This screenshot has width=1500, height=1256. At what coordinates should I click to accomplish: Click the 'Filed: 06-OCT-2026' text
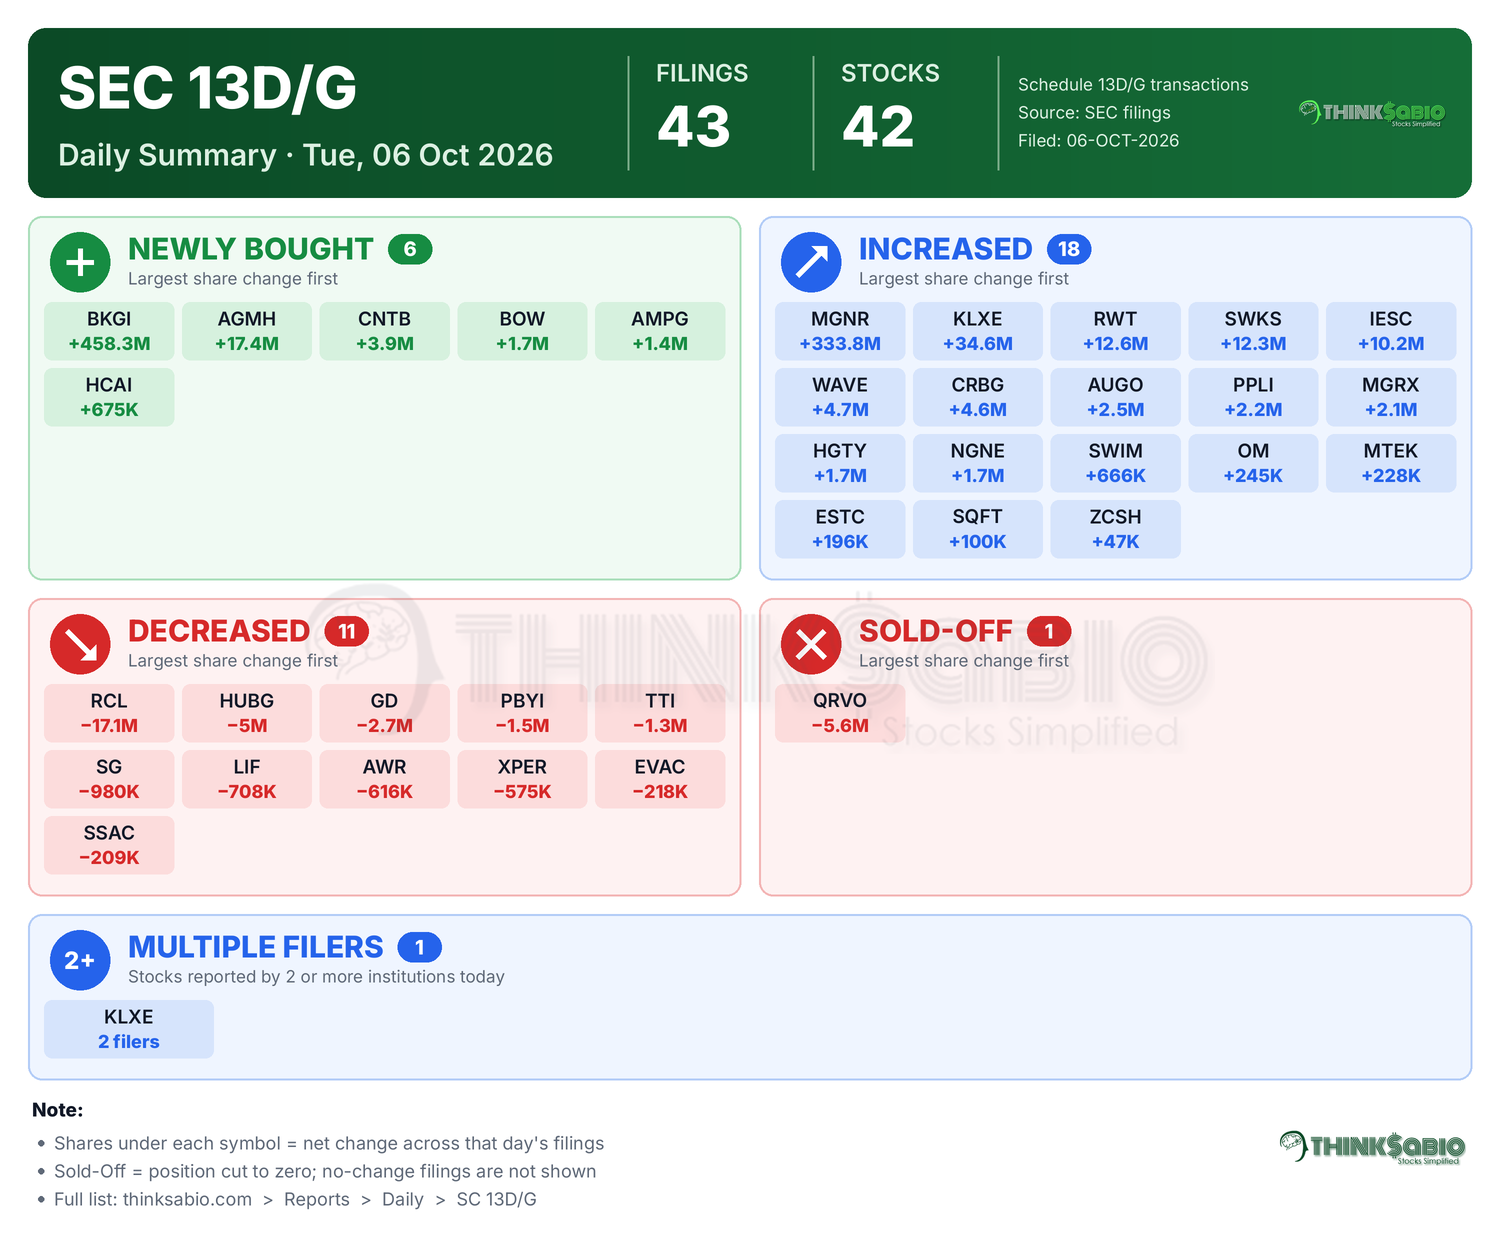(1098, 141)
